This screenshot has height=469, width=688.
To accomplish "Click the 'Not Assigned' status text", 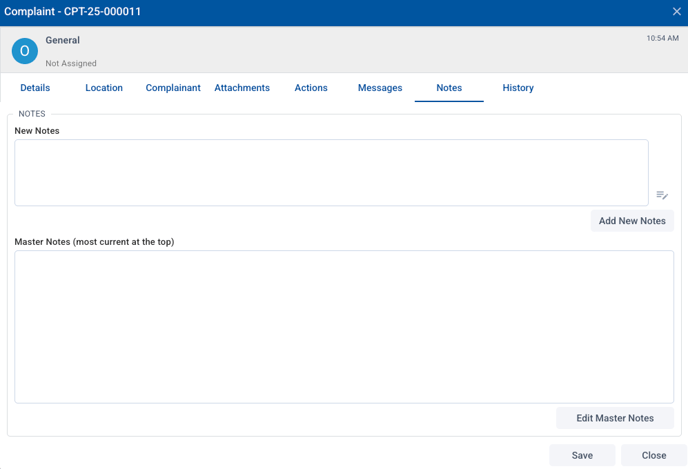I will pyautogui.click(x=71, y=63).
